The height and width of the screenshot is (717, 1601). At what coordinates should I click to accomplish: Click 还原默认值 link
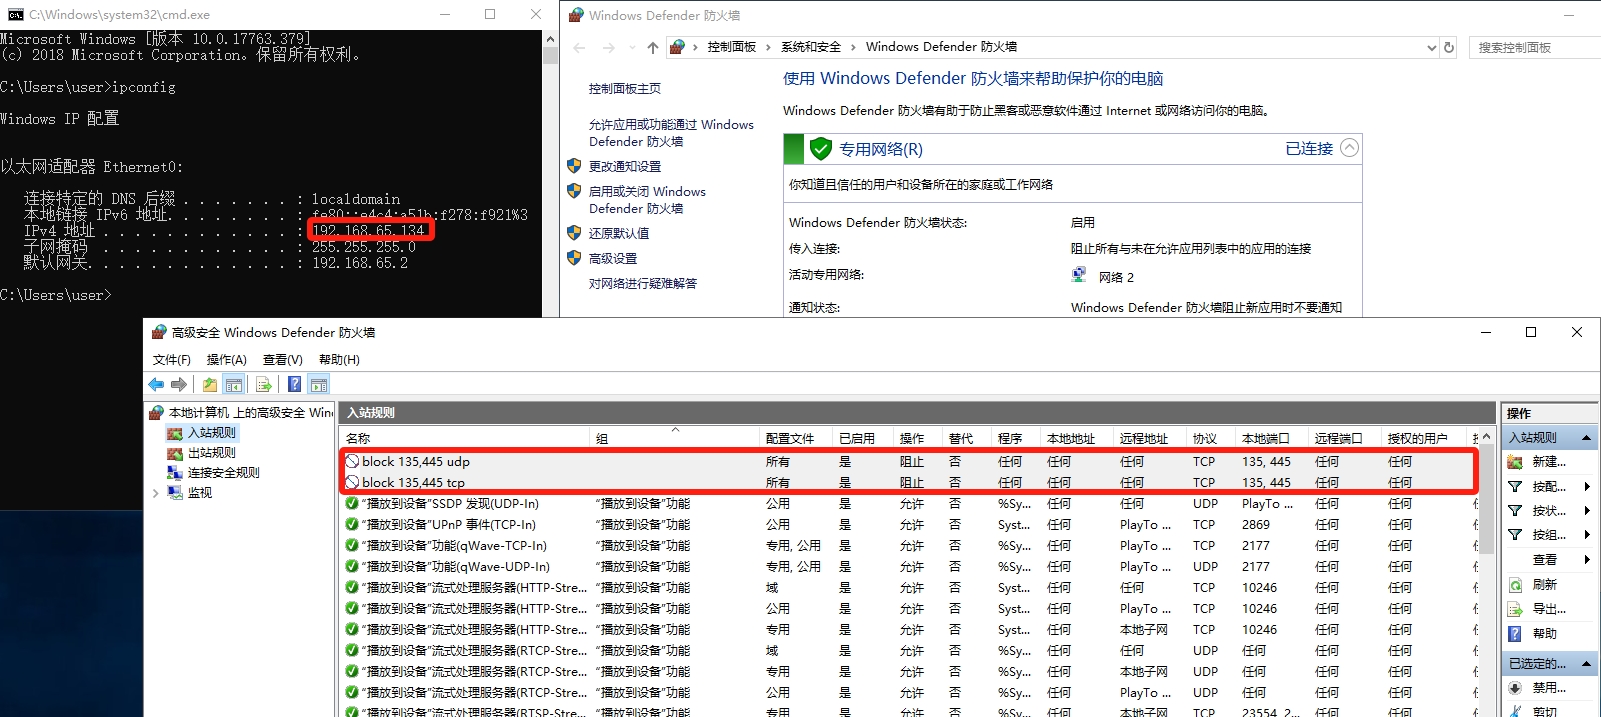point(619,234)
